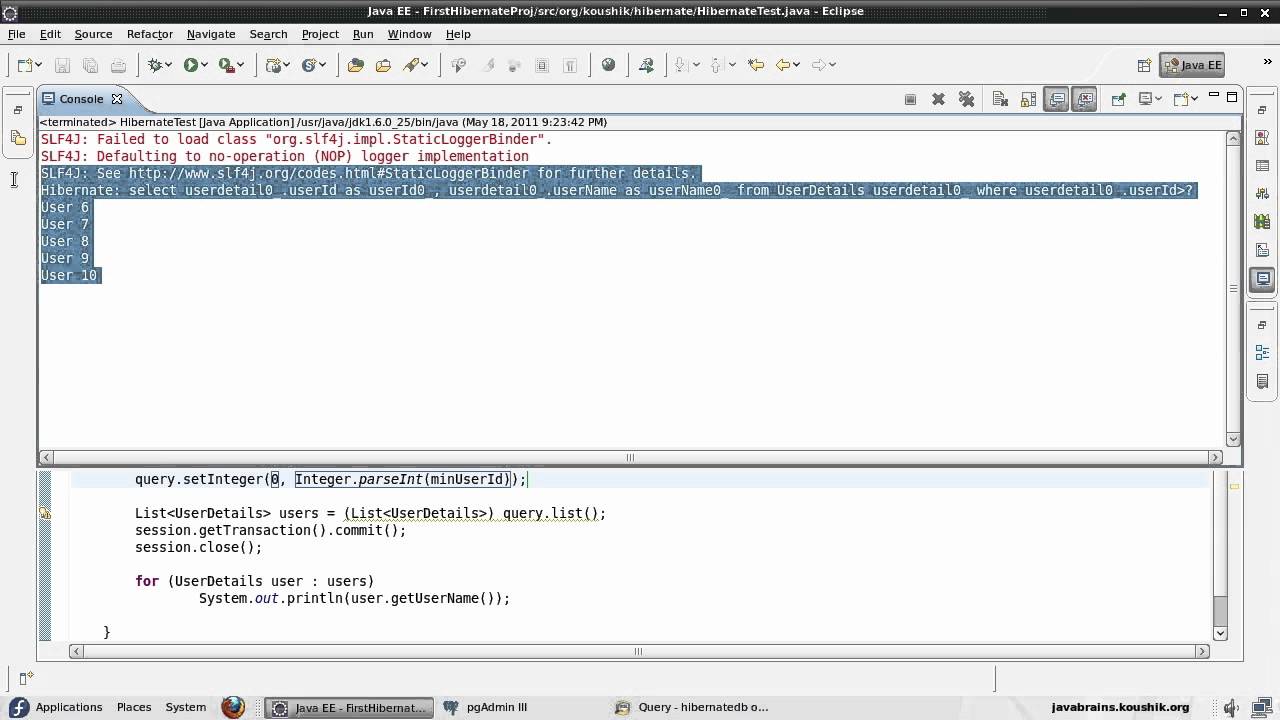The image size is (1280, 720).
Task: Expand the New file dropdown arrow
Action: point(38,65)
